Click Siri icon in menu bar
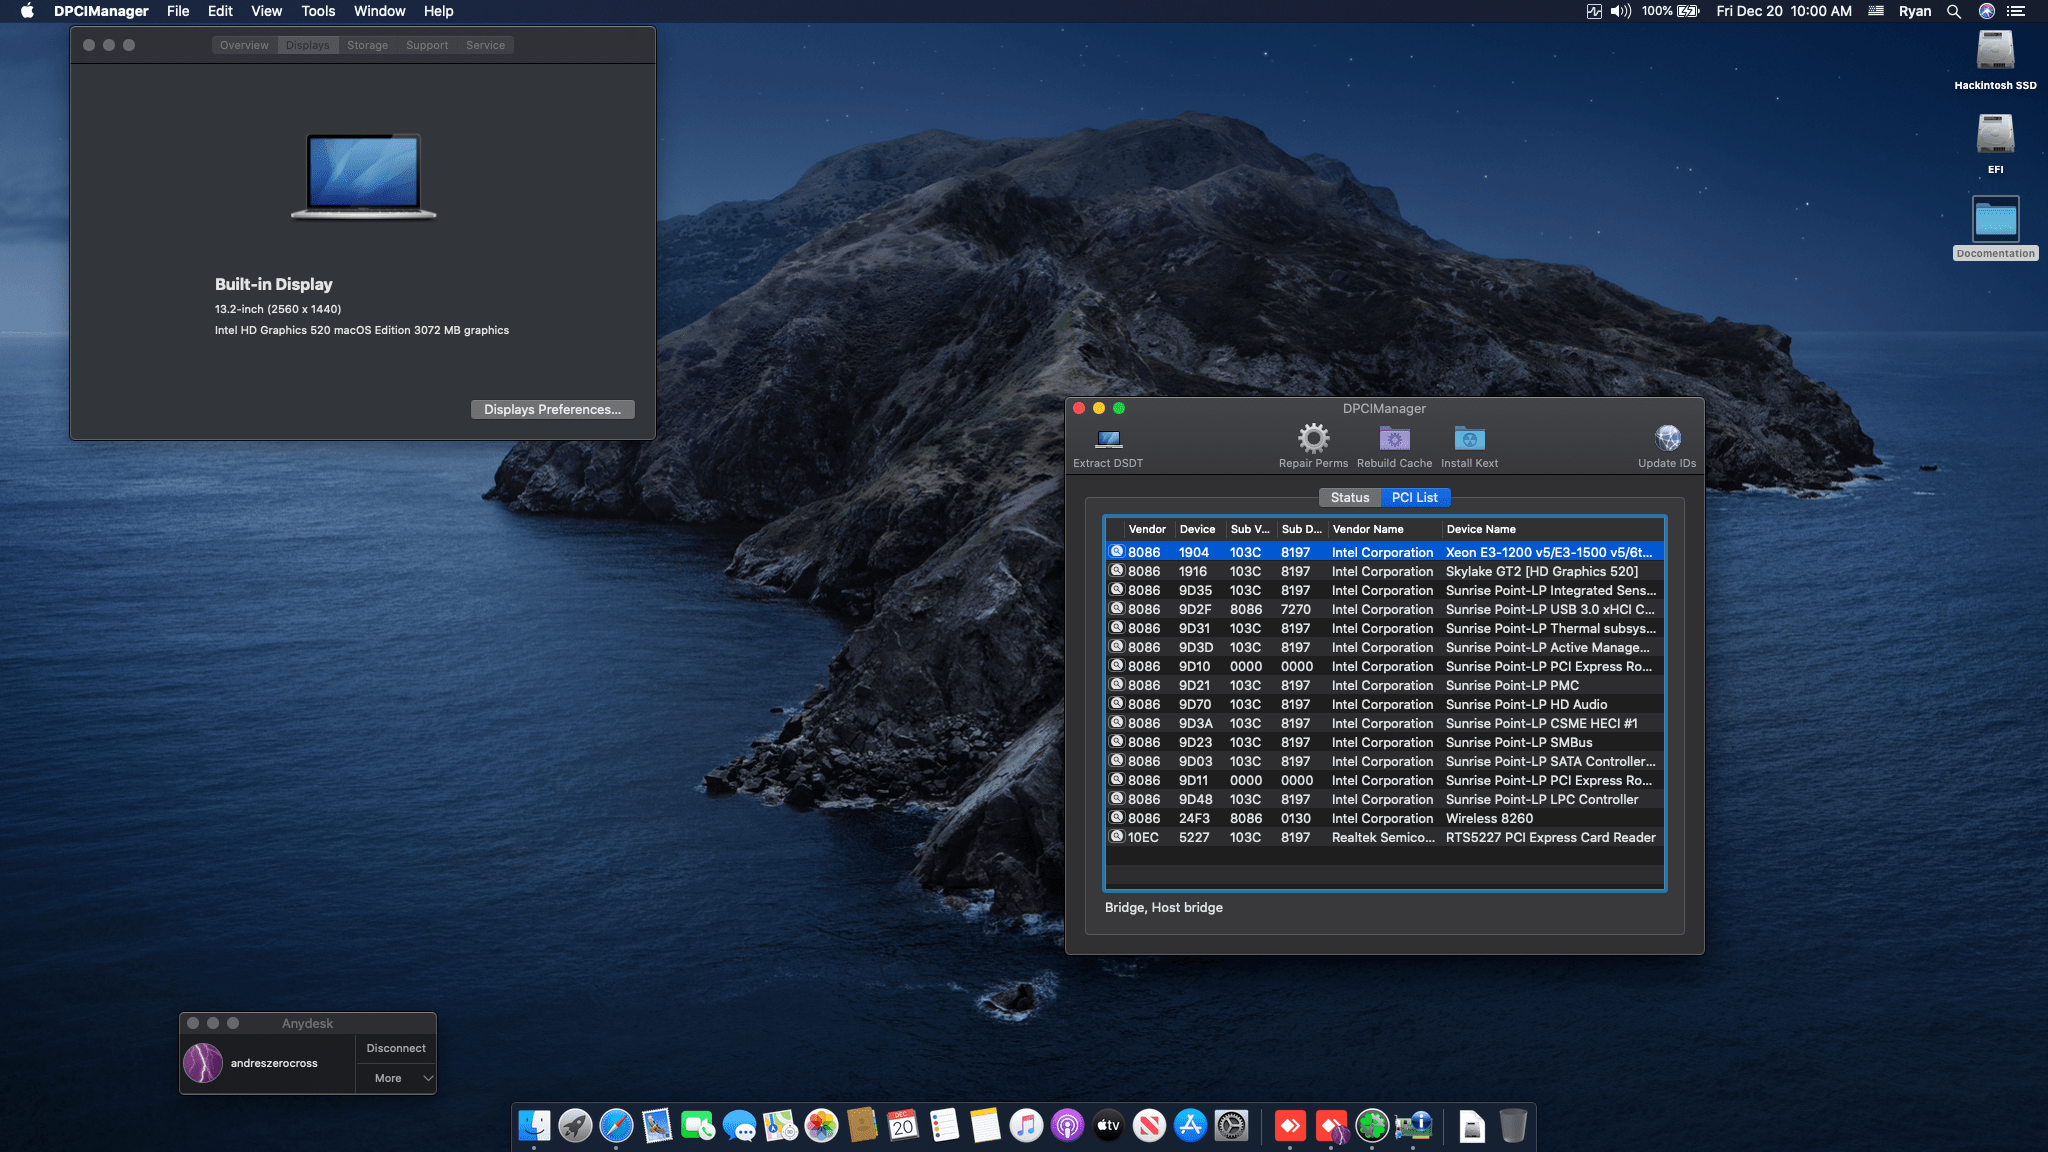Viewport: 2048px width, 1152px height. [1986, 11]
